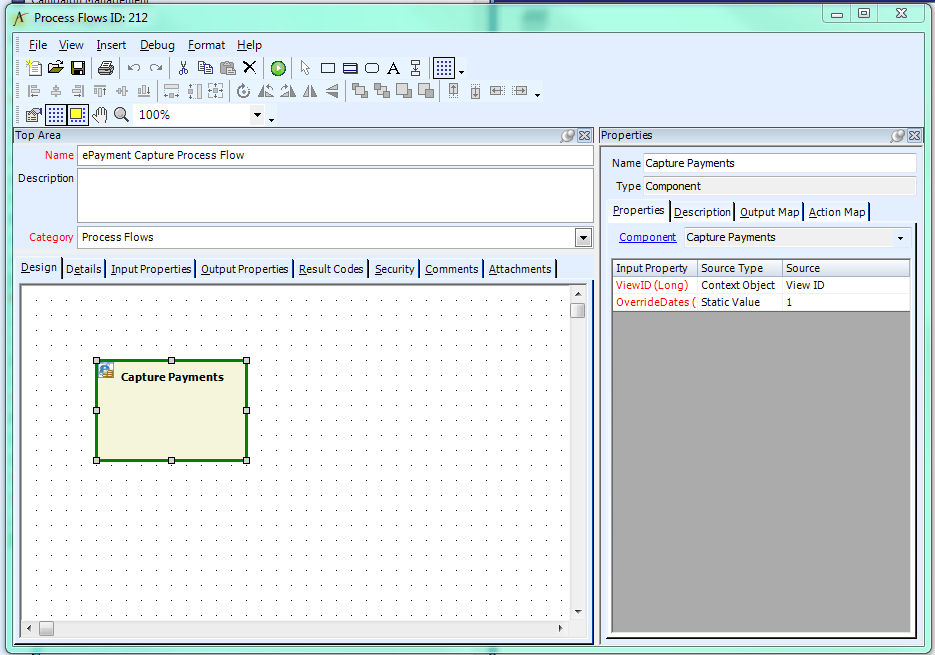Open the Debug menu
The height and width of the screenshot is (655, 935).
(x=156, y=45)
